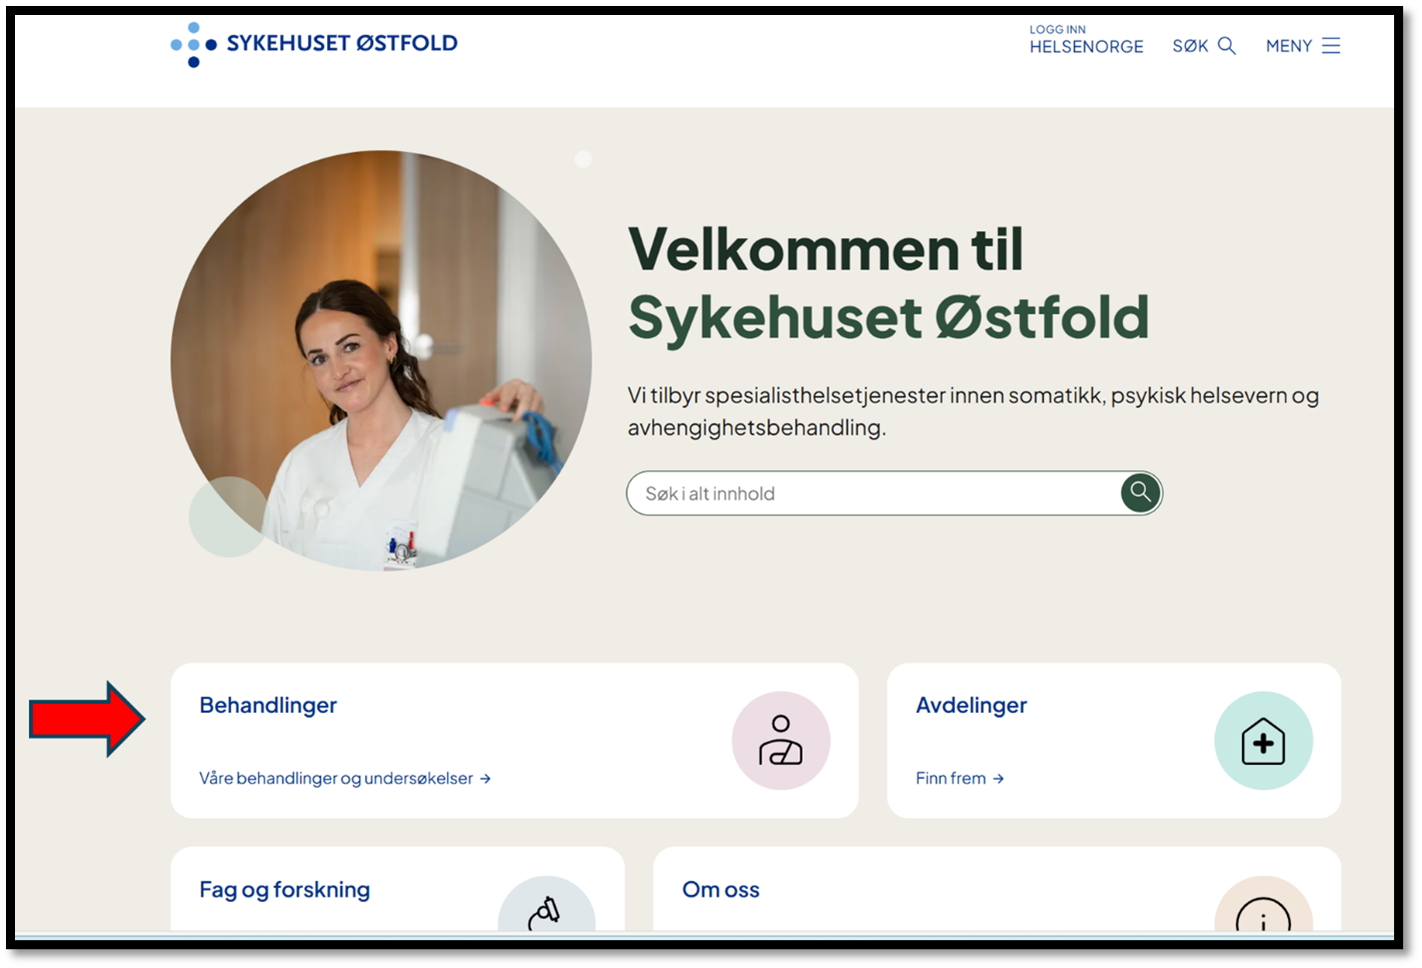Open the Fag og forskning section

pyautogui.click(x=284, y=889)
